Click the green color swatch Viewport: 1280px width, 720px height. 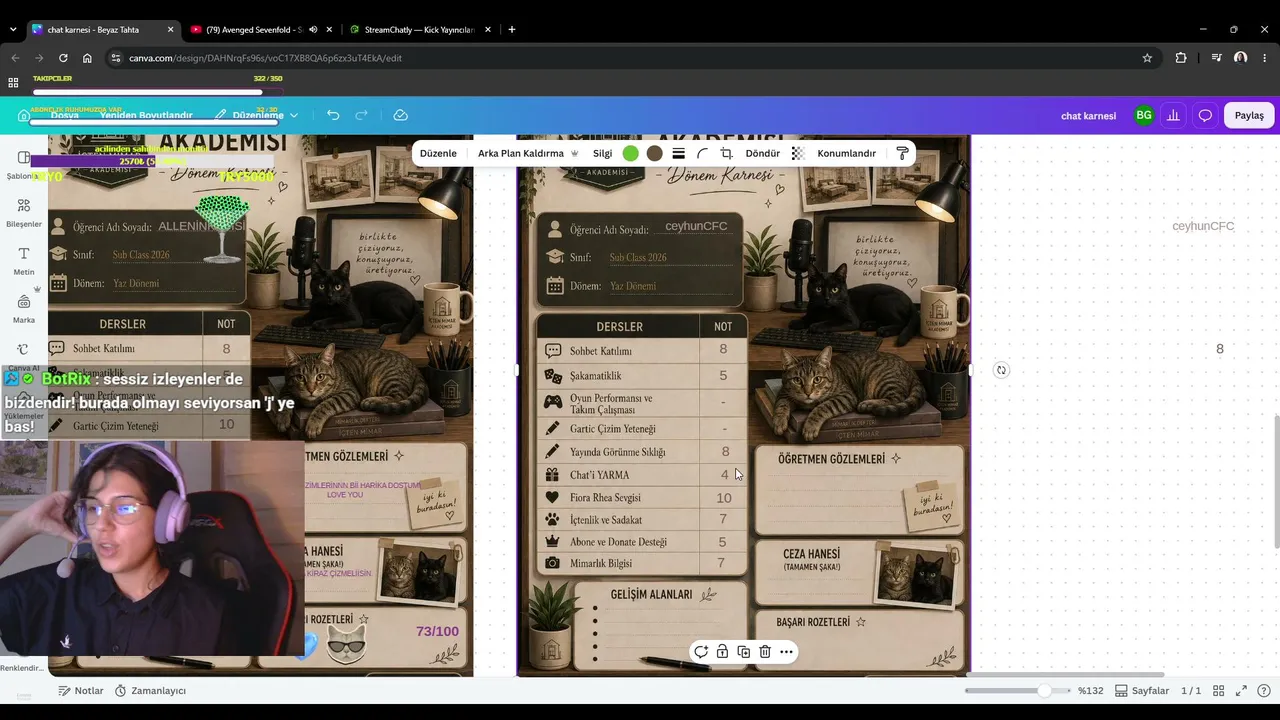[630, 153]
